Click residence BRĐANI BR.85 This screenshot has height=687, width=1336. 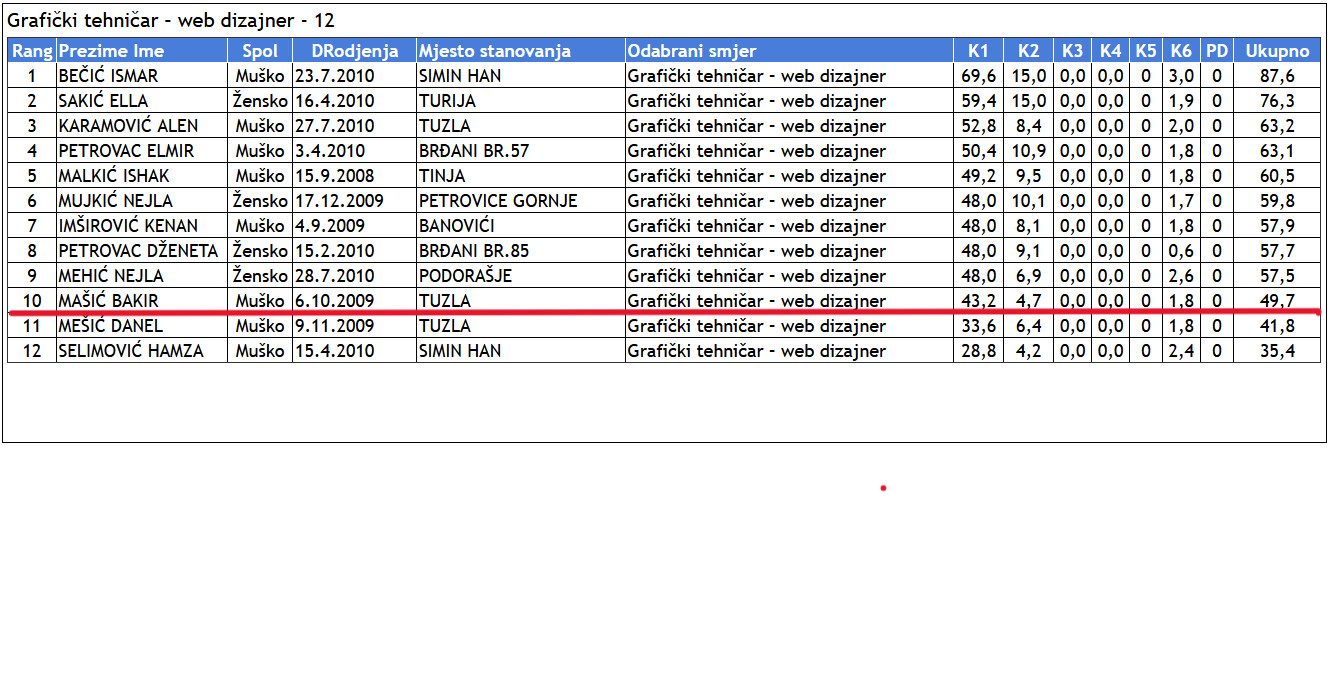(474, 251)
